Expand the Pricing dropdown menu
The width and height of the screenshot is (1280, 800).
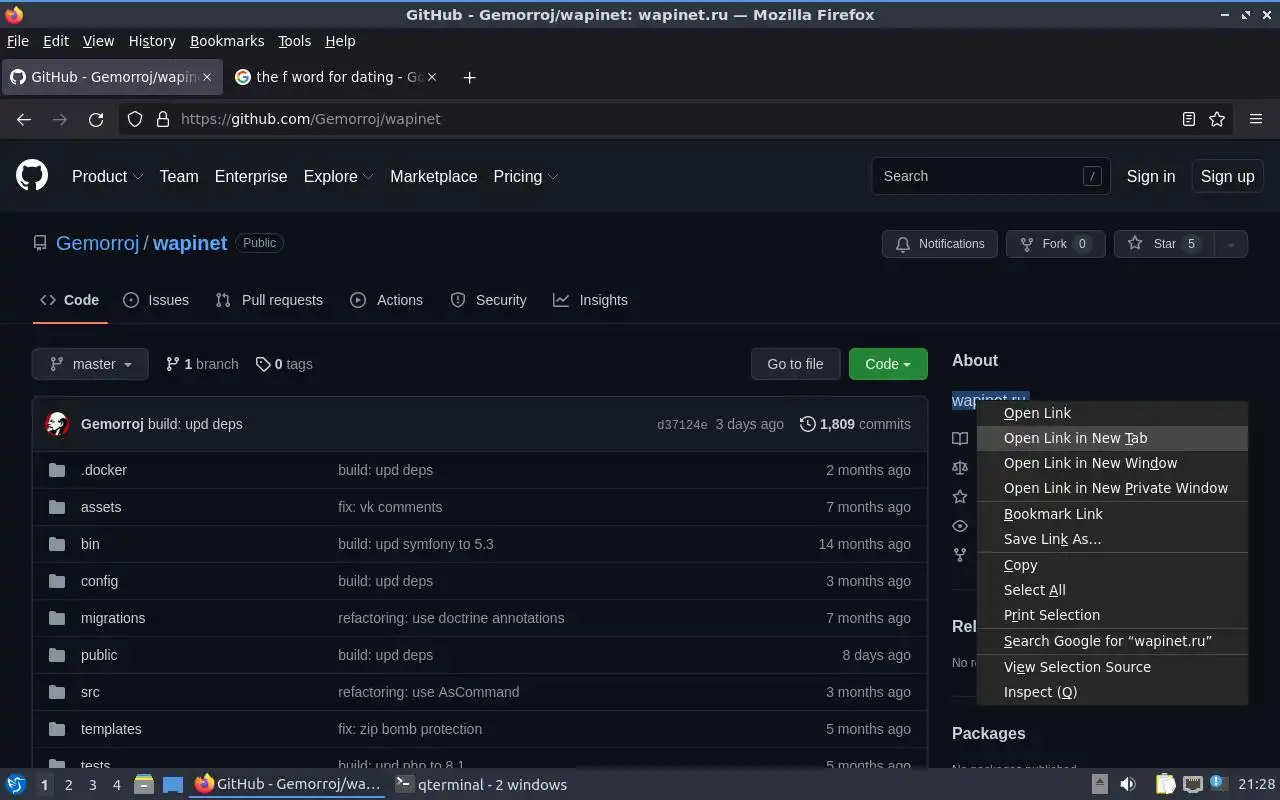[526, 176]
